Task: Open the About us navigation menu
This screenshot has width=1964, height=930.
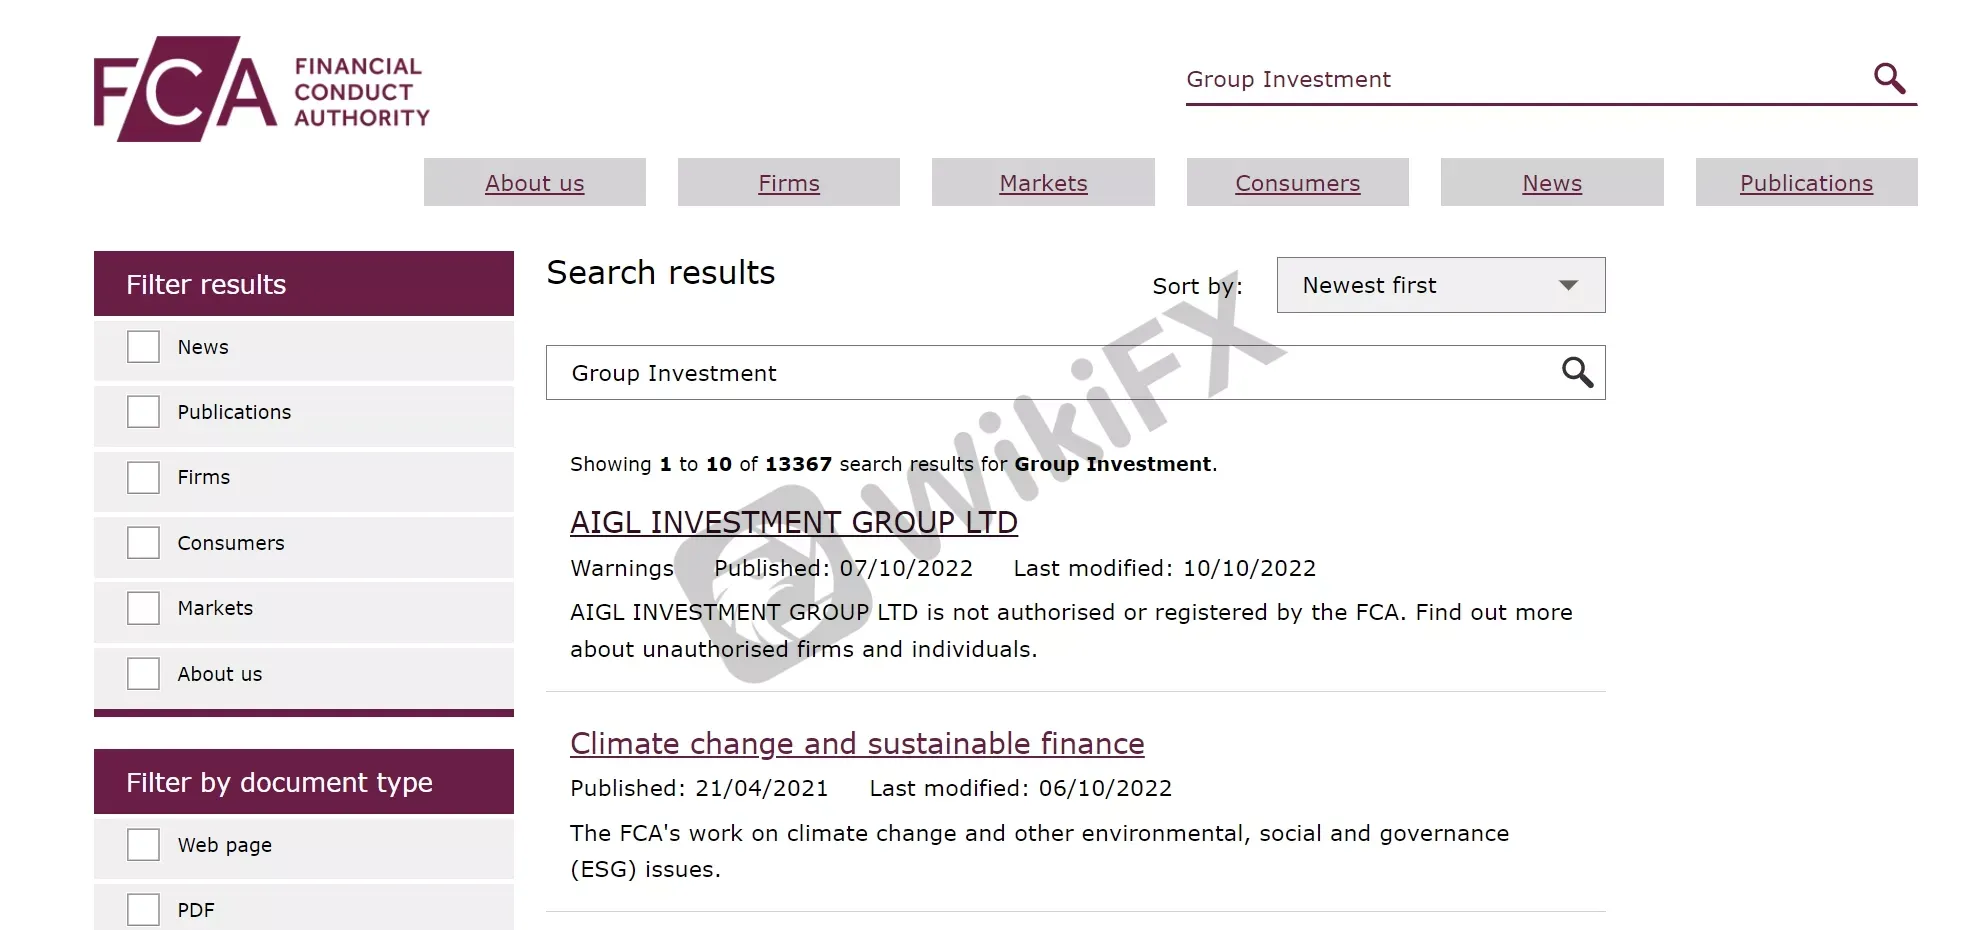Action: [535, 183]
